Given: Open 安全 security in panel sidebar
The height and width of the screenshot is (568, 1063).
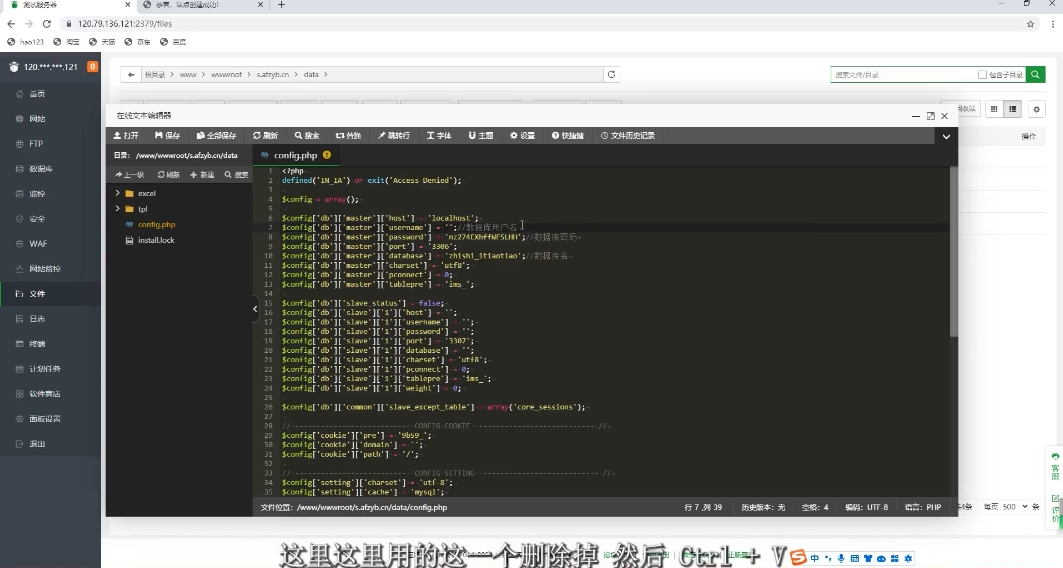Looking at the screenshot, I should point(50,219).
